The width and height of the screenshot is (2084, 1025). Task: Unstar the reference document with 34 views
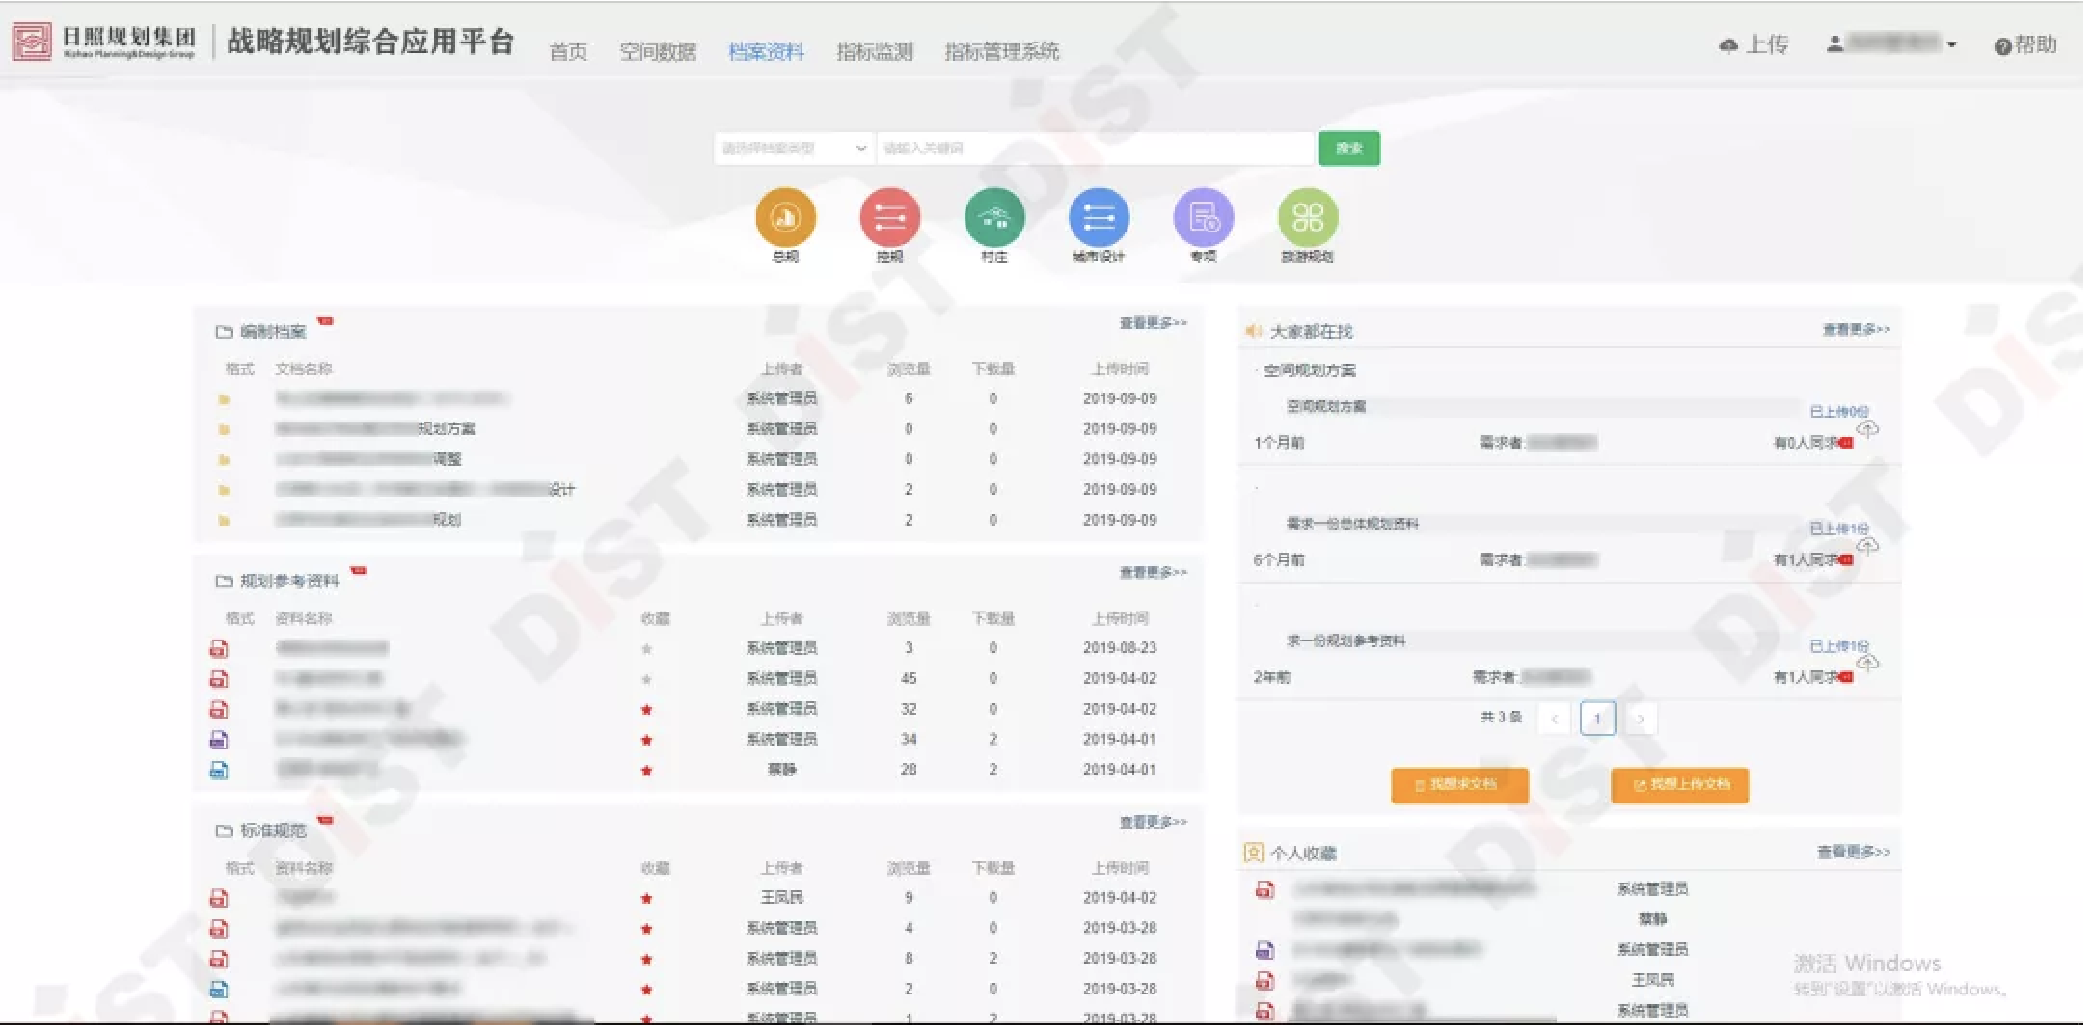[x=647, y=740]
